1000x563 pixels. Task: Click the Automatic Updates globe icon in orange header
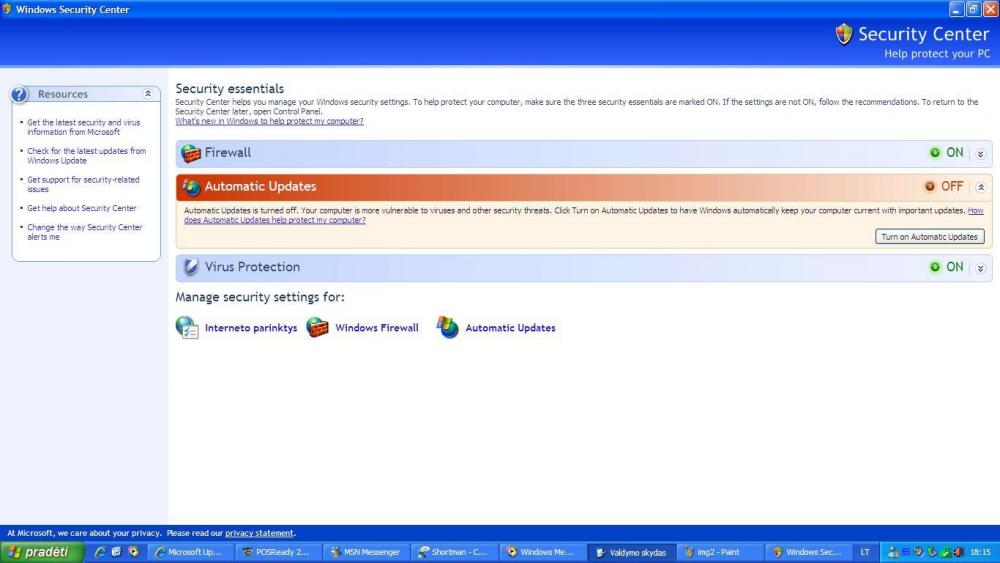[191, 187]
